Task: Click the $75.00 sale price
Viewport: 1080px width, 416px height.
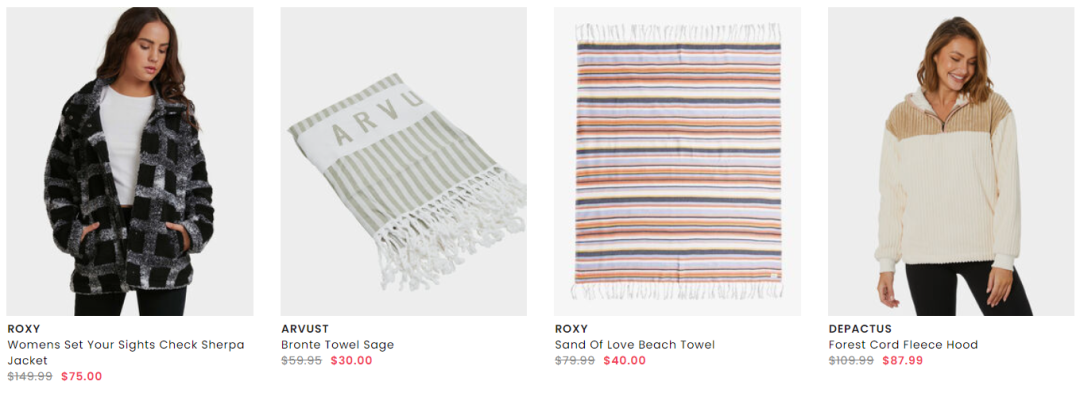Action: 81,377
